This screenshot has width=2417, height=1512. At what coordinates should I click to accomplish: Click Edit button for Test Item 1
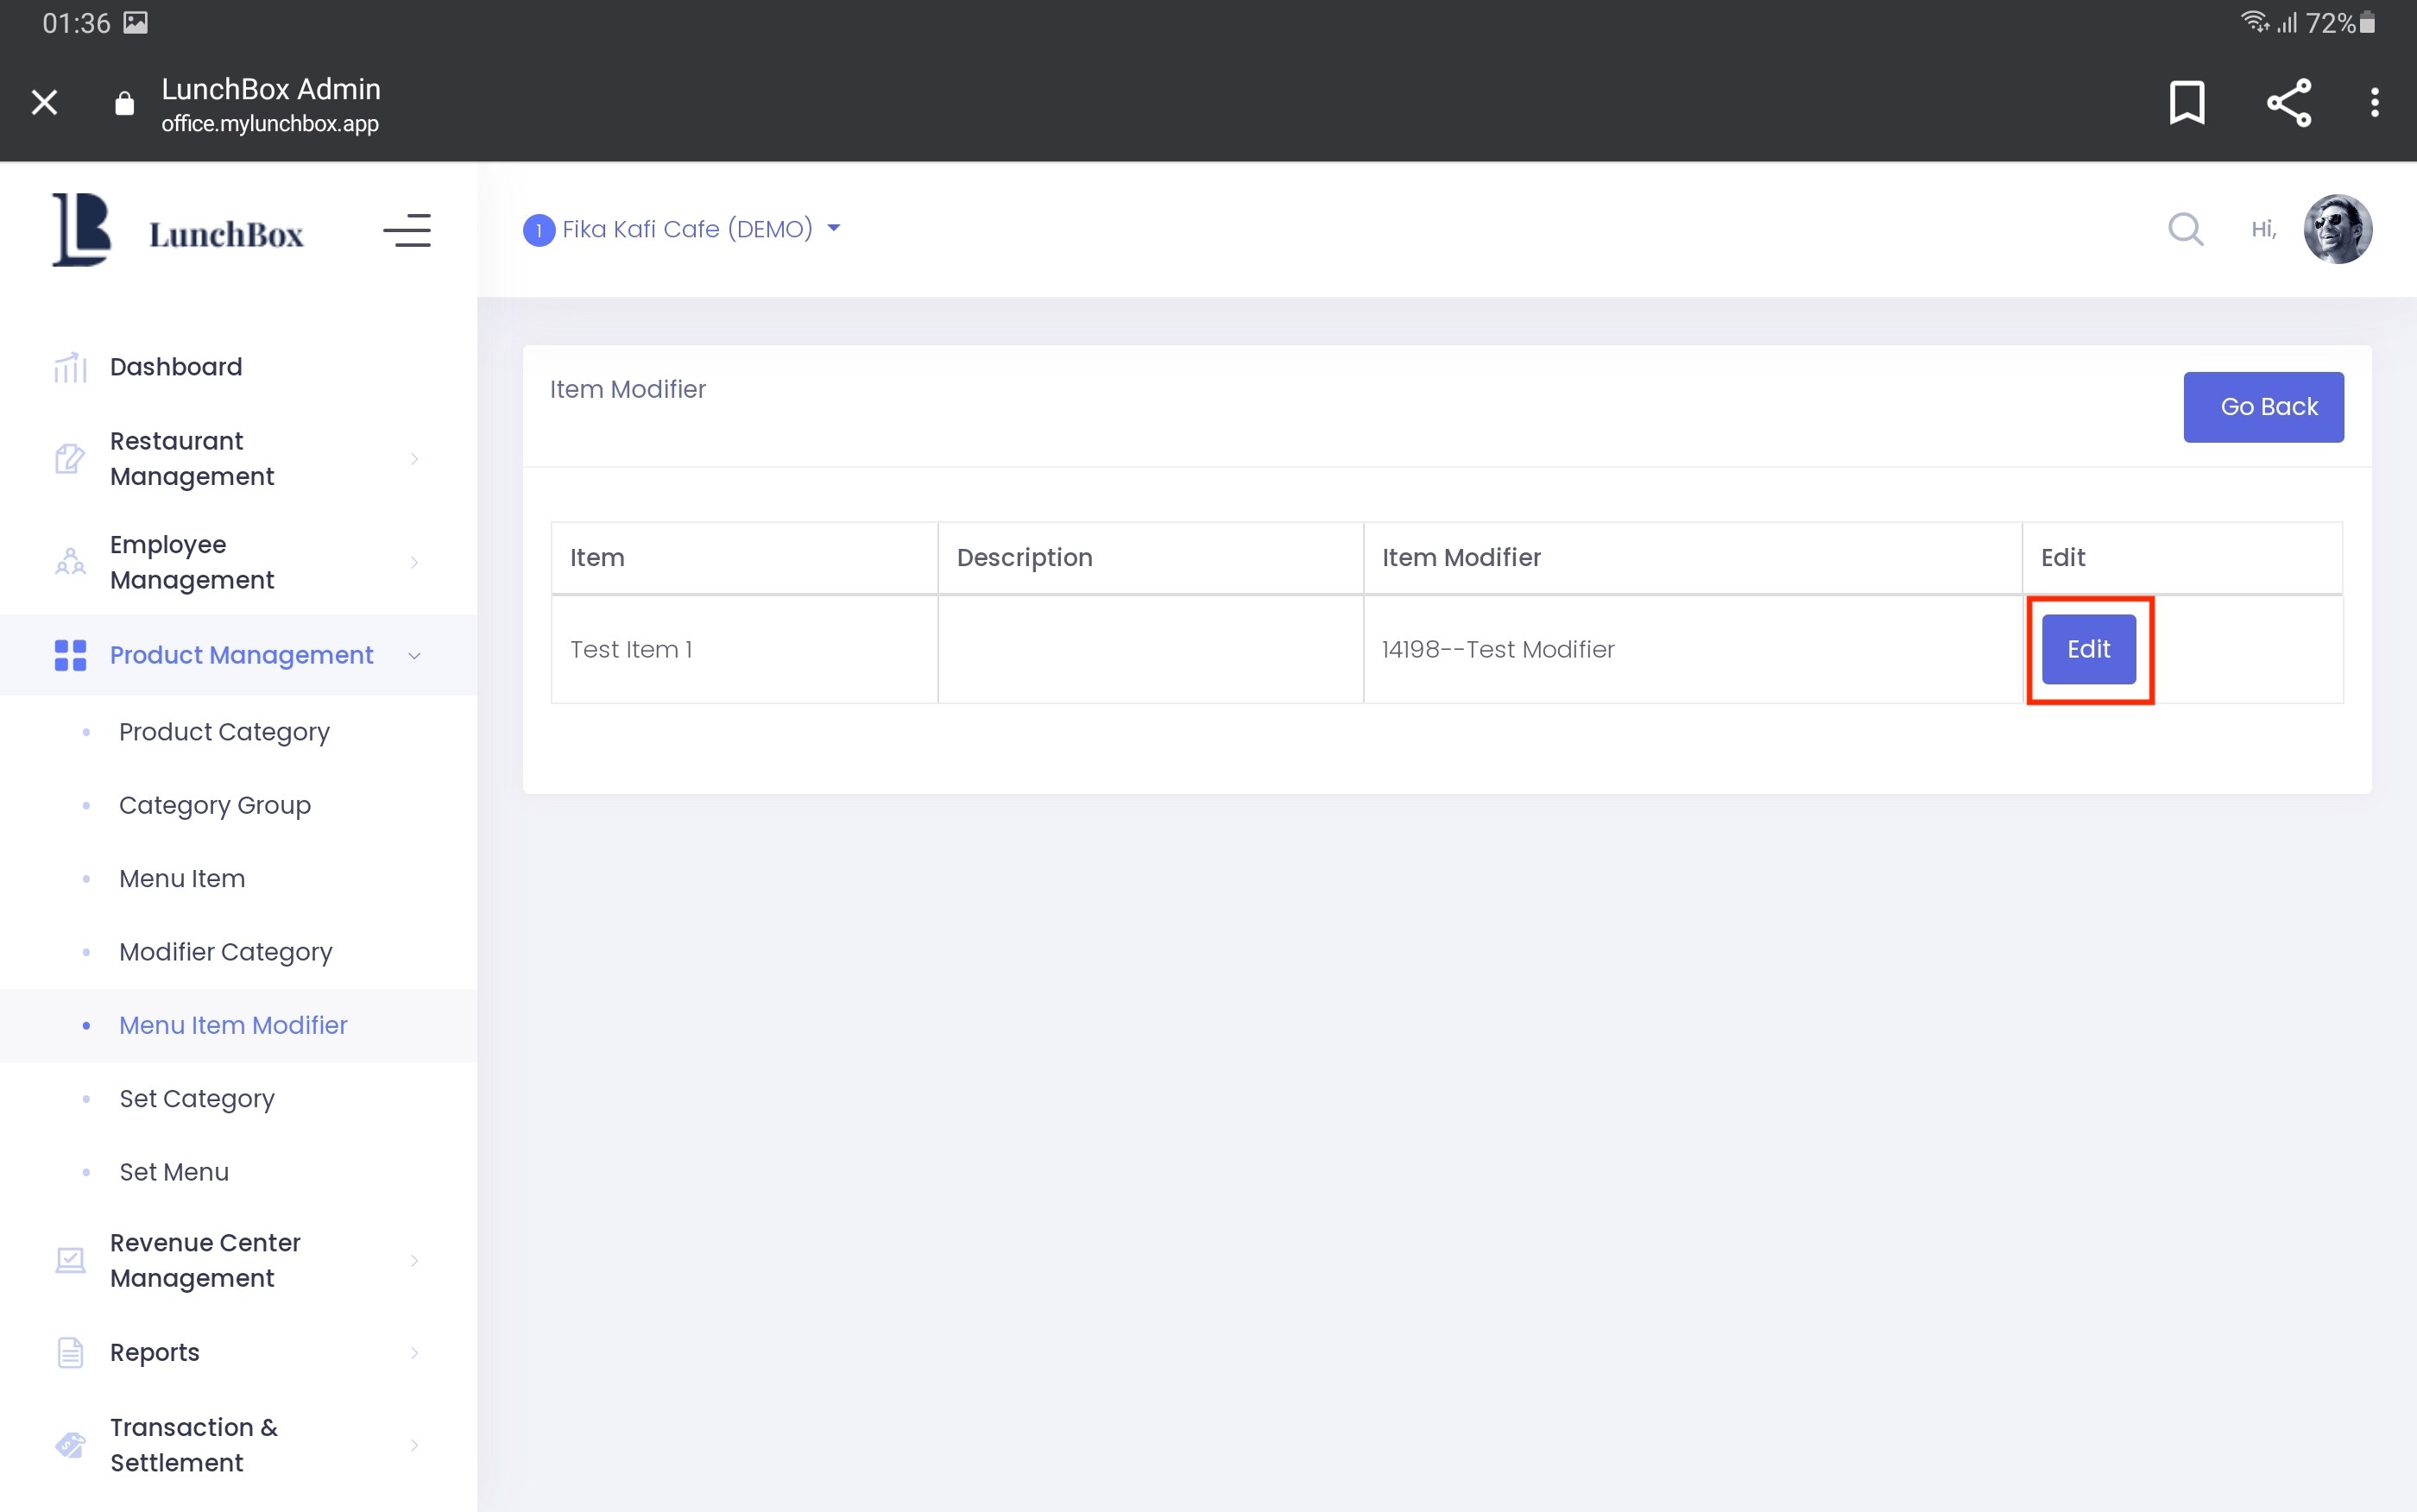2088,649
